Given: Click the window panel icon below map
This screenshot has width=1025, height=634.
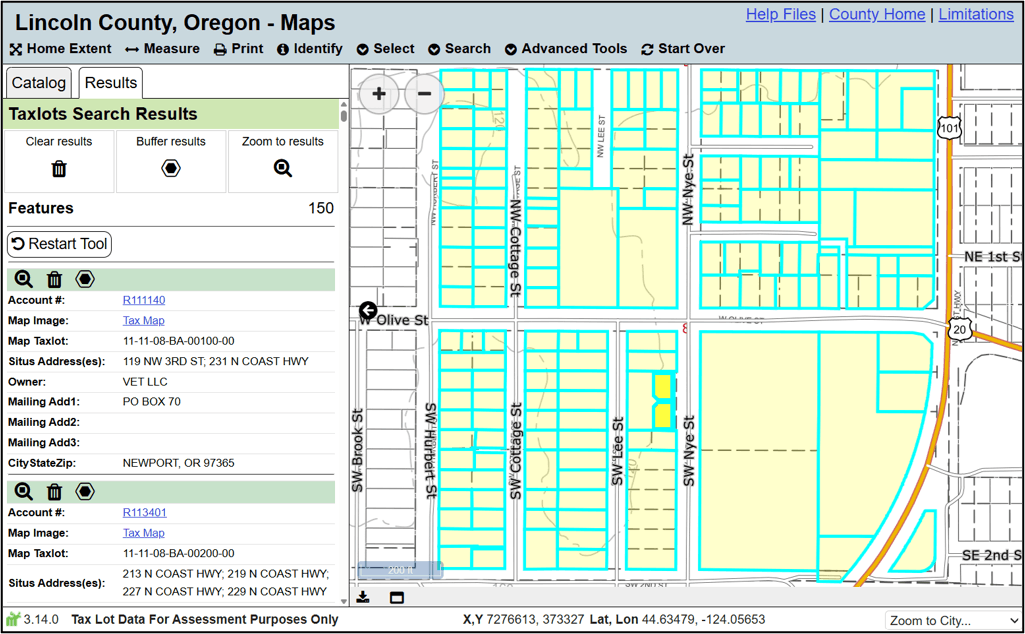Looking at the screenshot, I should click(397, 597).
